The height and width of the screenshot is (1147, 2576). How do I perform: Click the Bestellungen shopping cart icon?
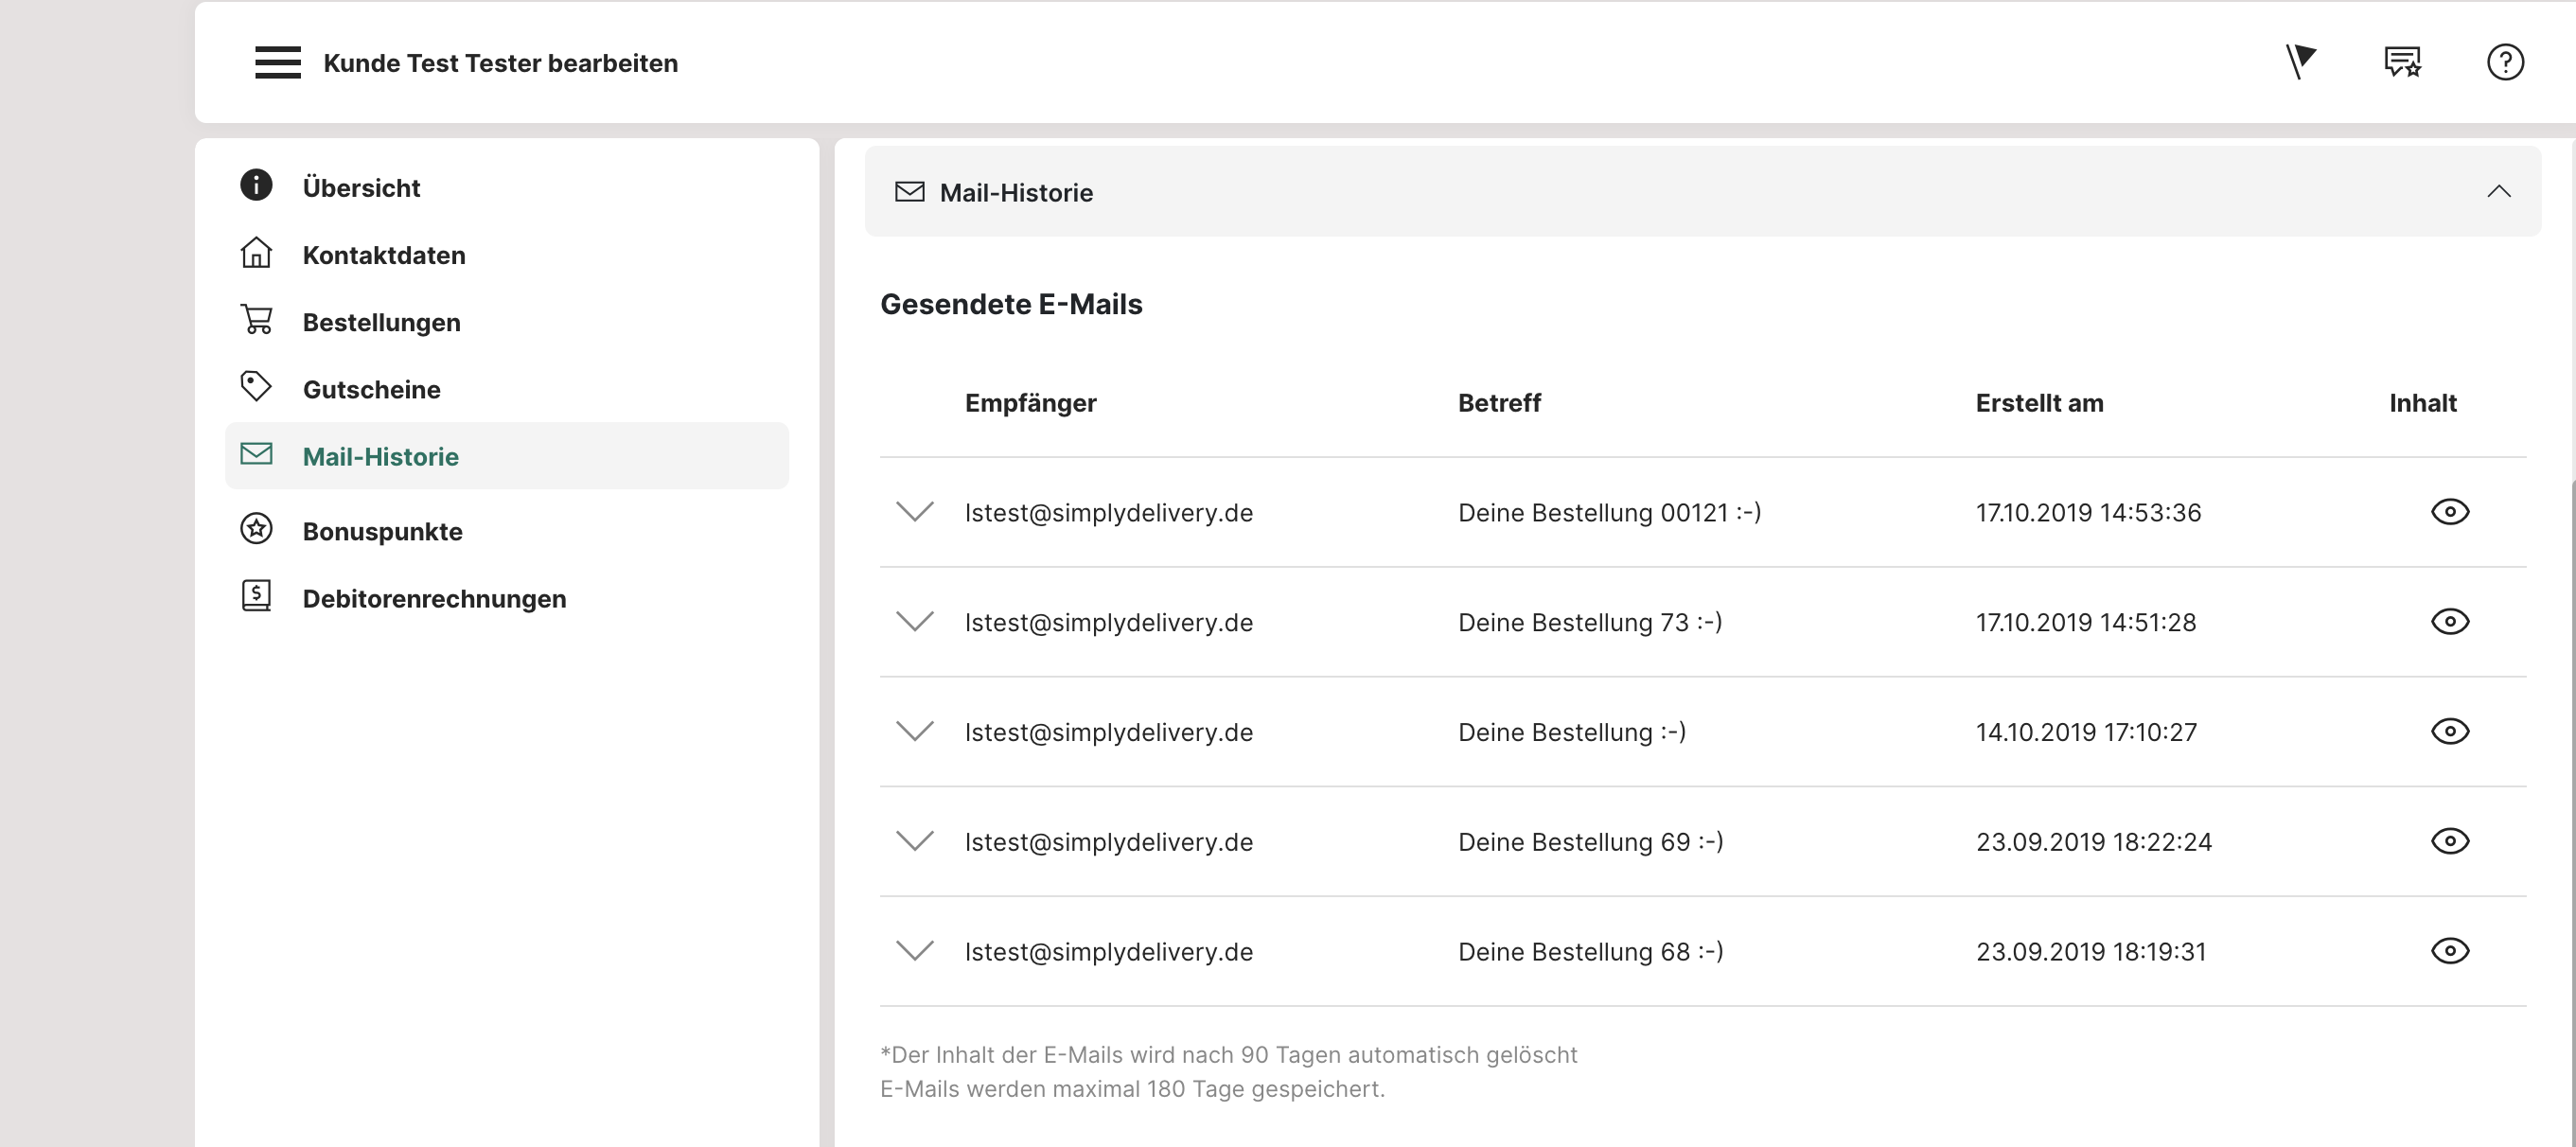click(x=256, y=320)
